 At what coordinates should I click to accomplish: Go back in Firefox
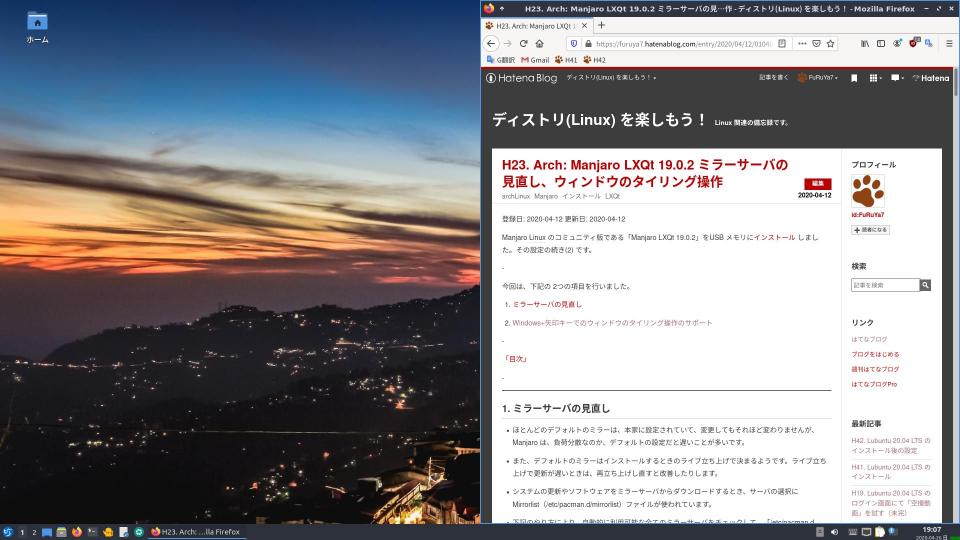[491, 43]
